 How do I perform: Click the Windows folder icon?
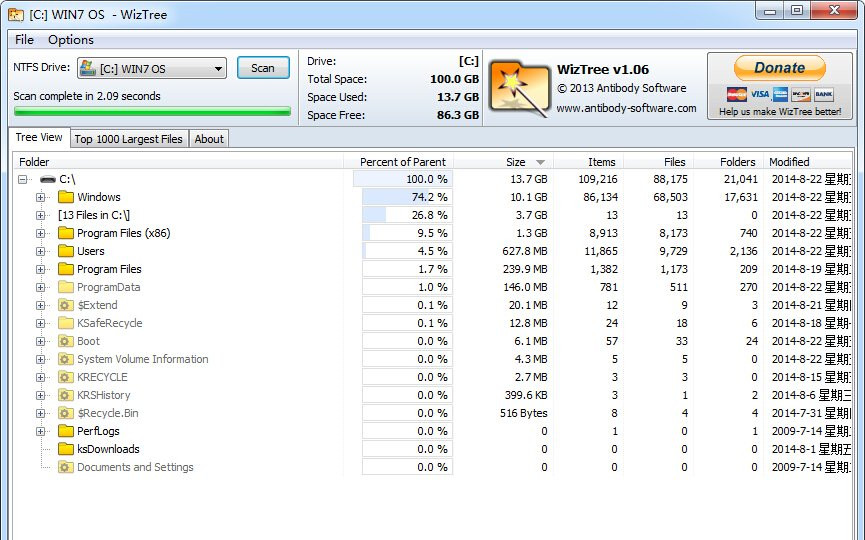(66, 197)
